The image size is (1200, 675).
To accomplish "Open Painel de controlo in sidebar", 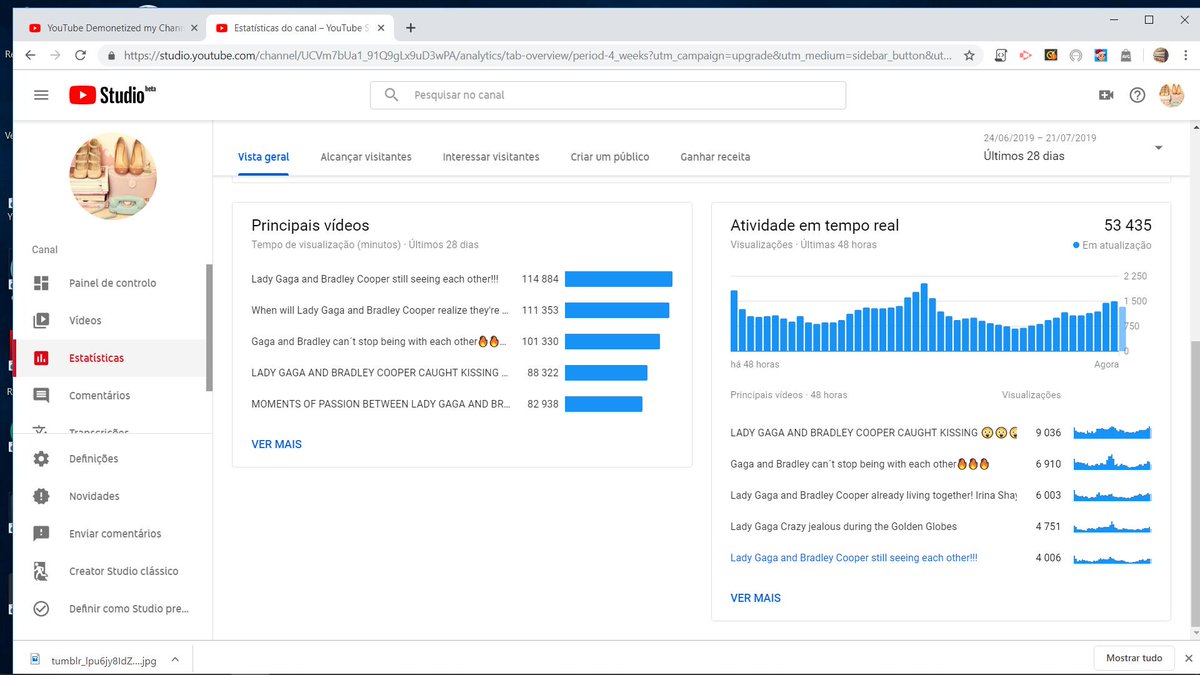I will (112, 283).
